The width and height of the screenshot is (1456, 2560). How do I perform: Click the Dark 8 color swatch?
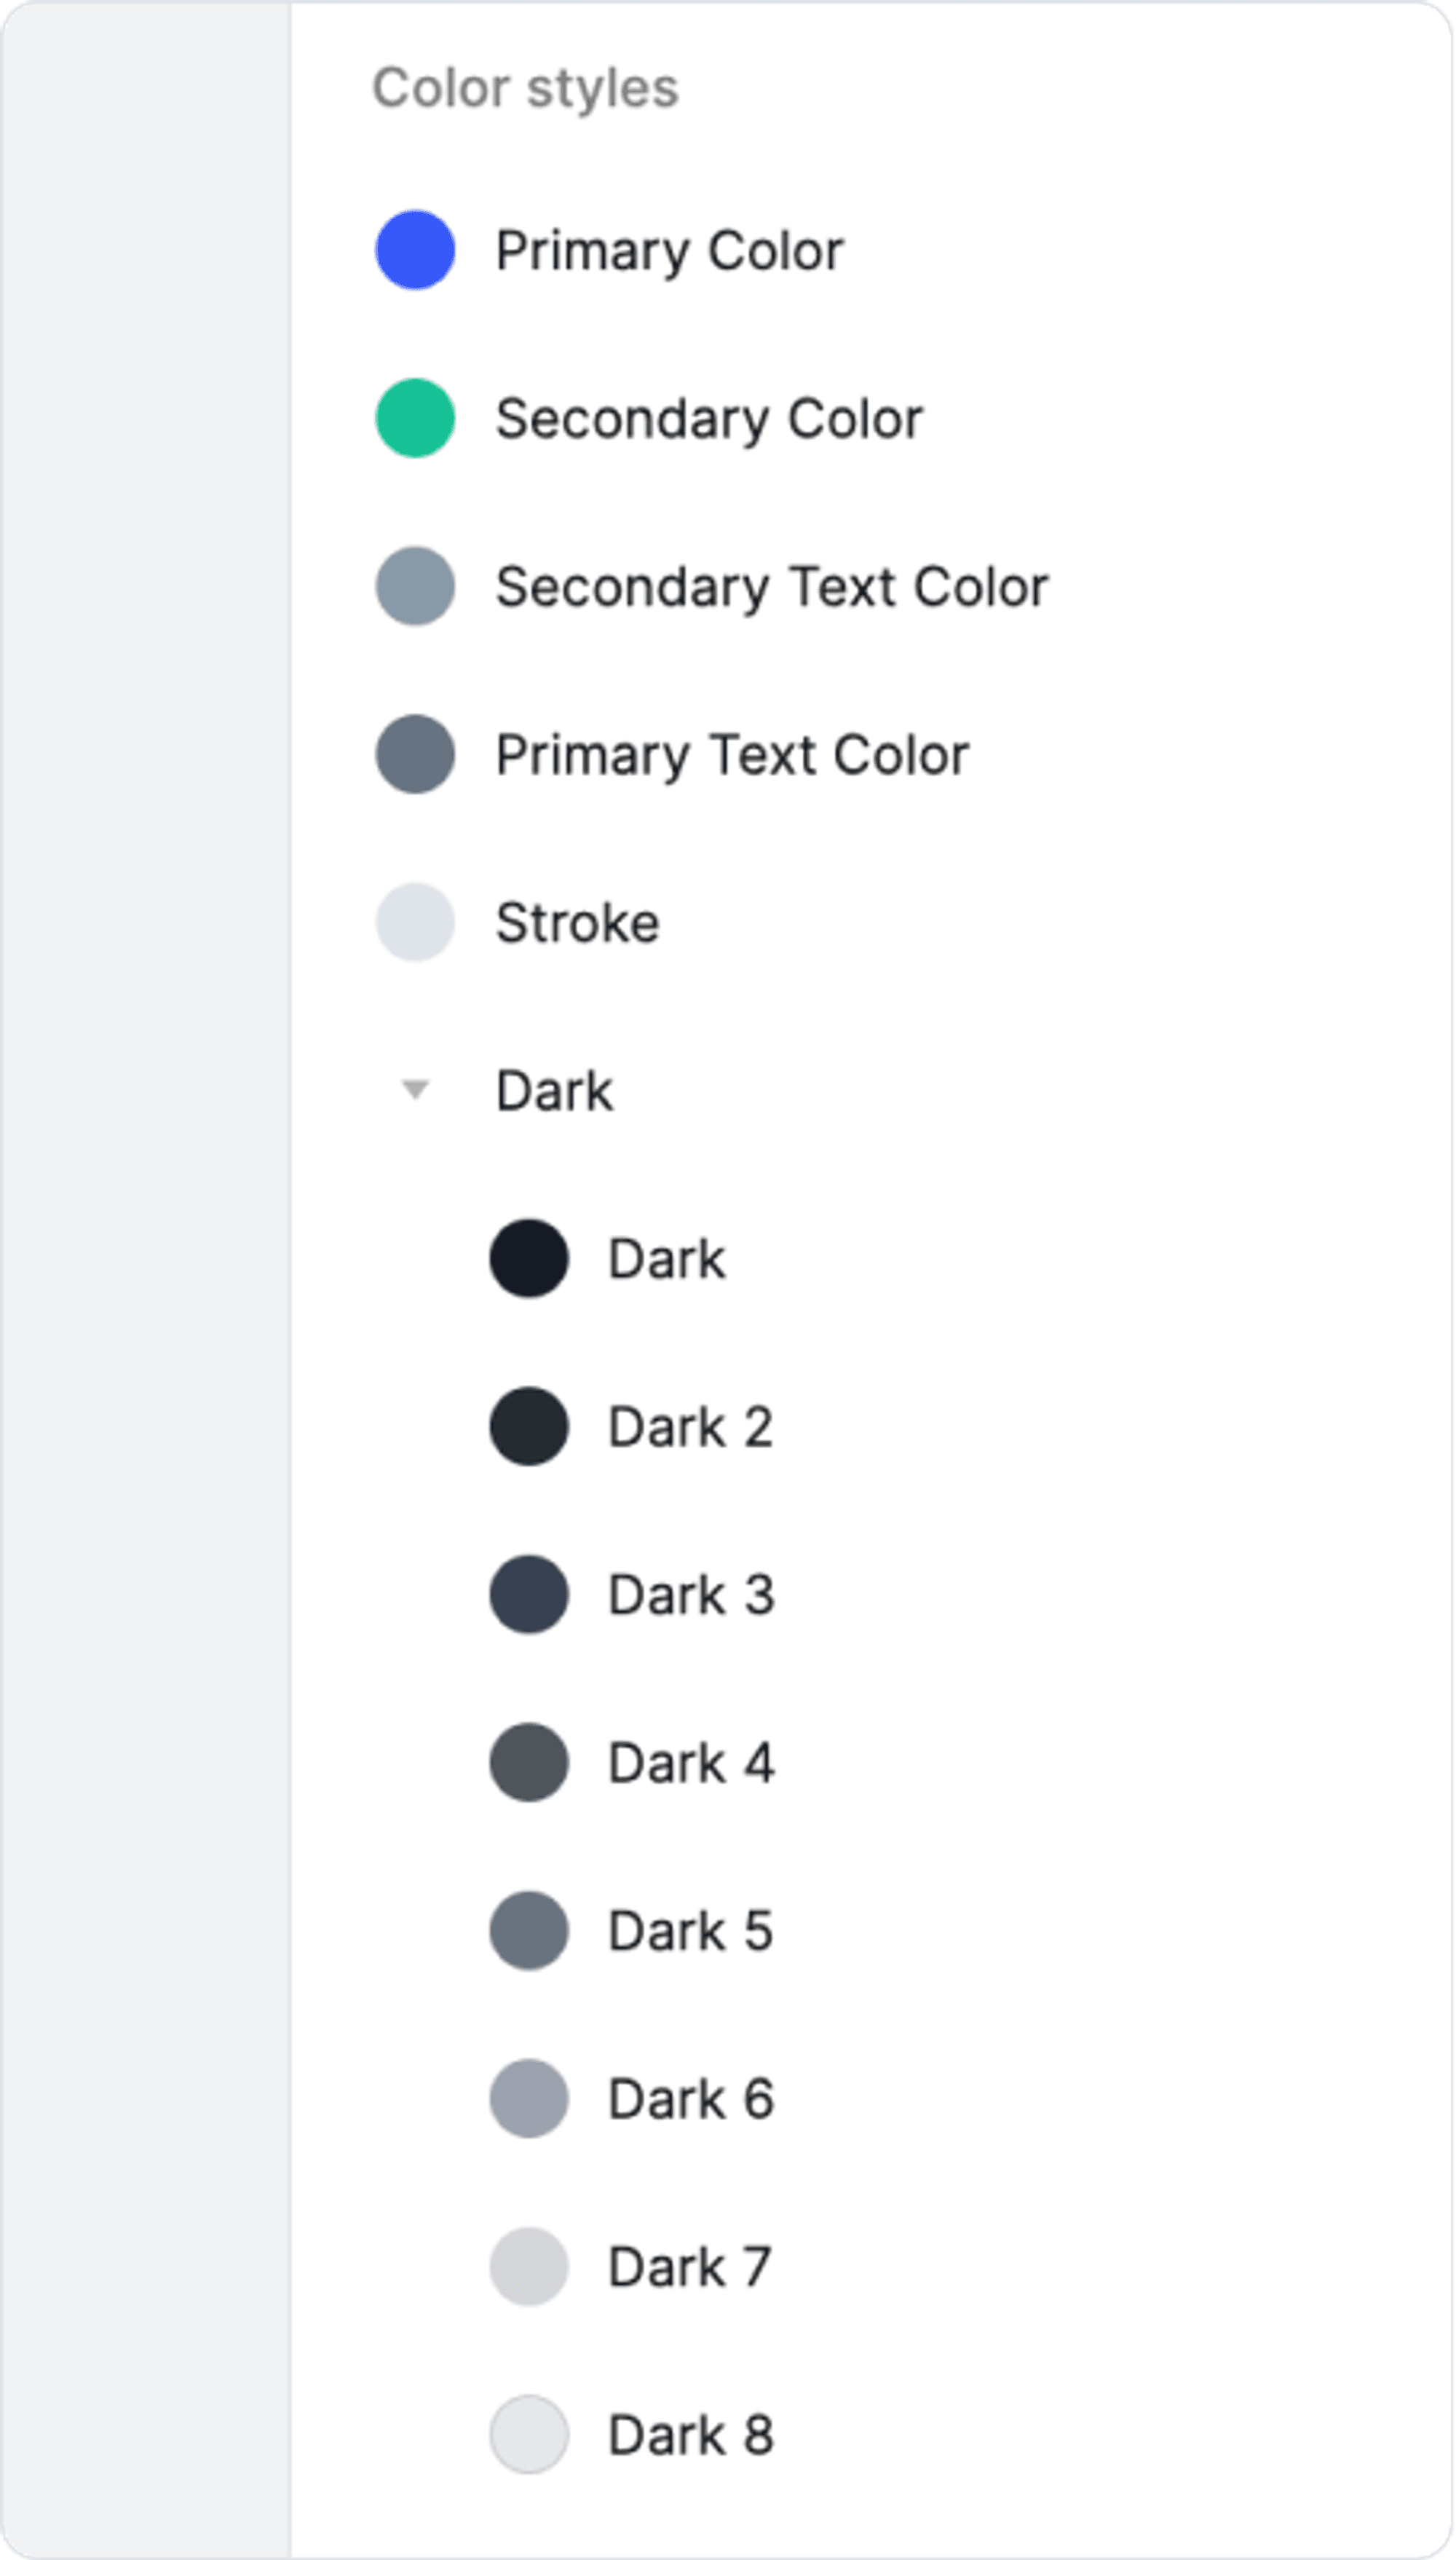[529, 2434]
